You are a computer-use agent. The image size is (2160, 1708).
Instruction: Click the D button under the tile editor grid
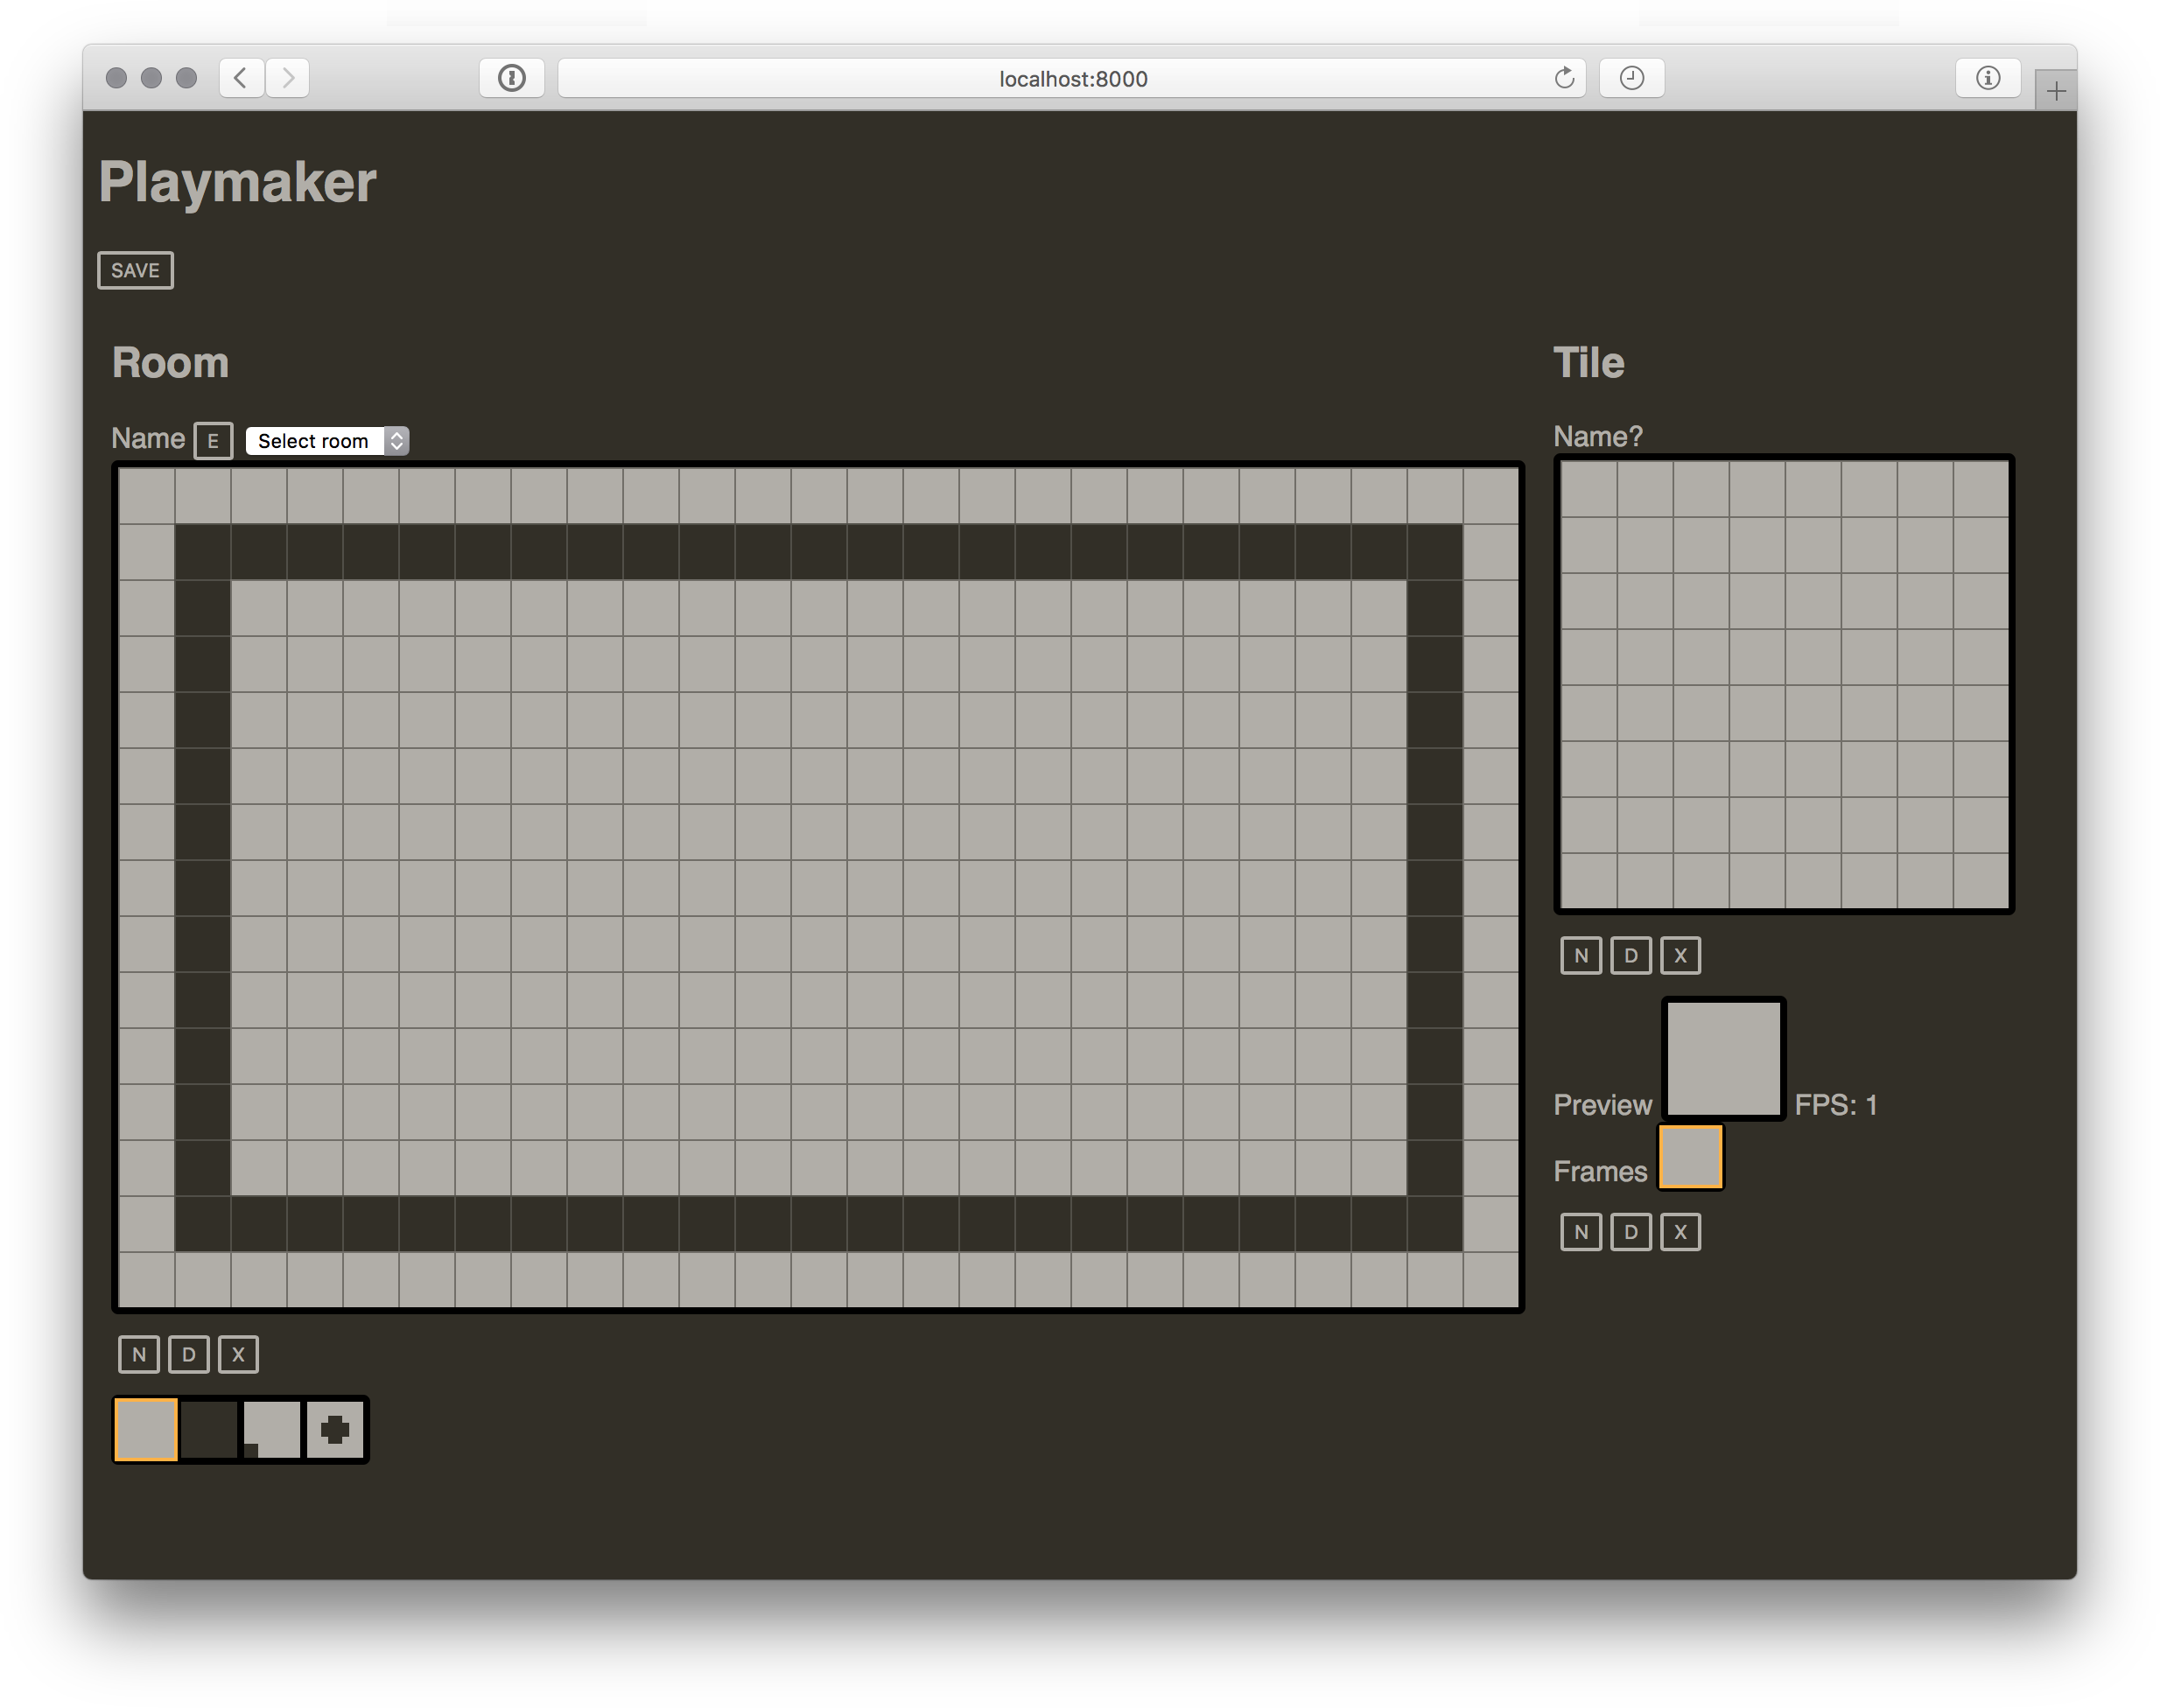pos(1631,955)
